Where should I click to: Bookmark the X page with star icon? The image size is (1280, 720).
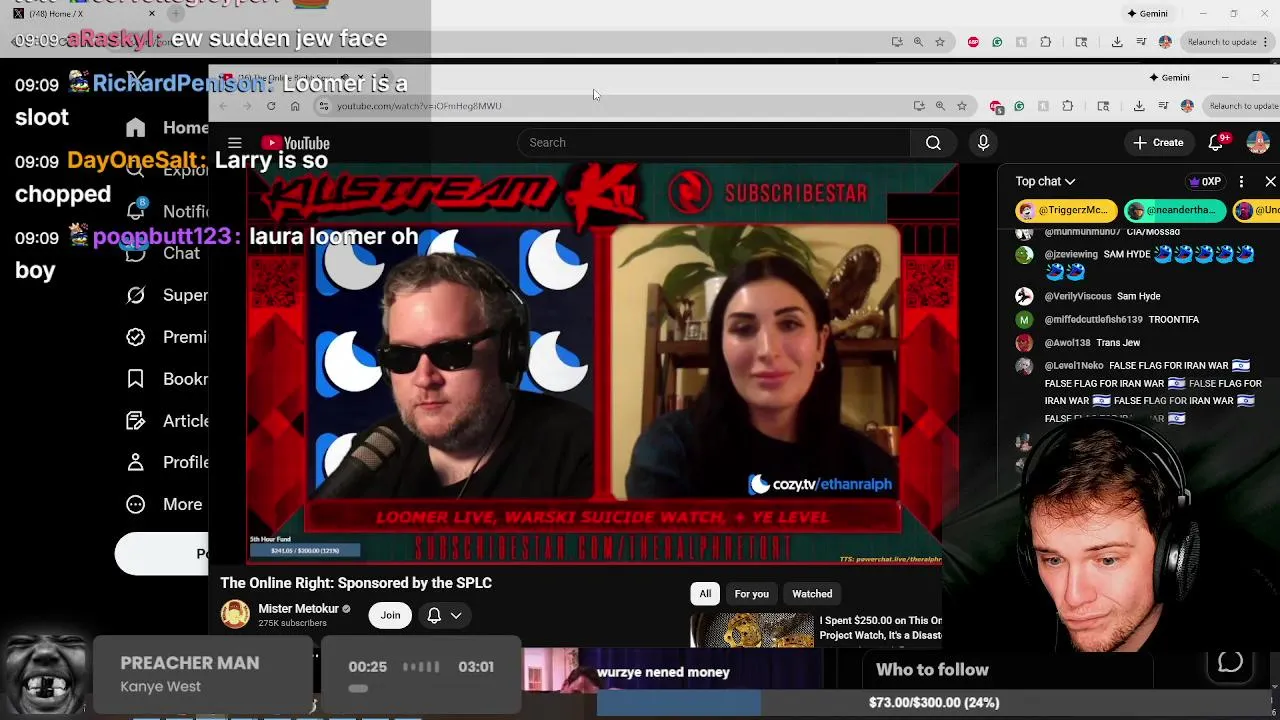click(x=940, y=42)
